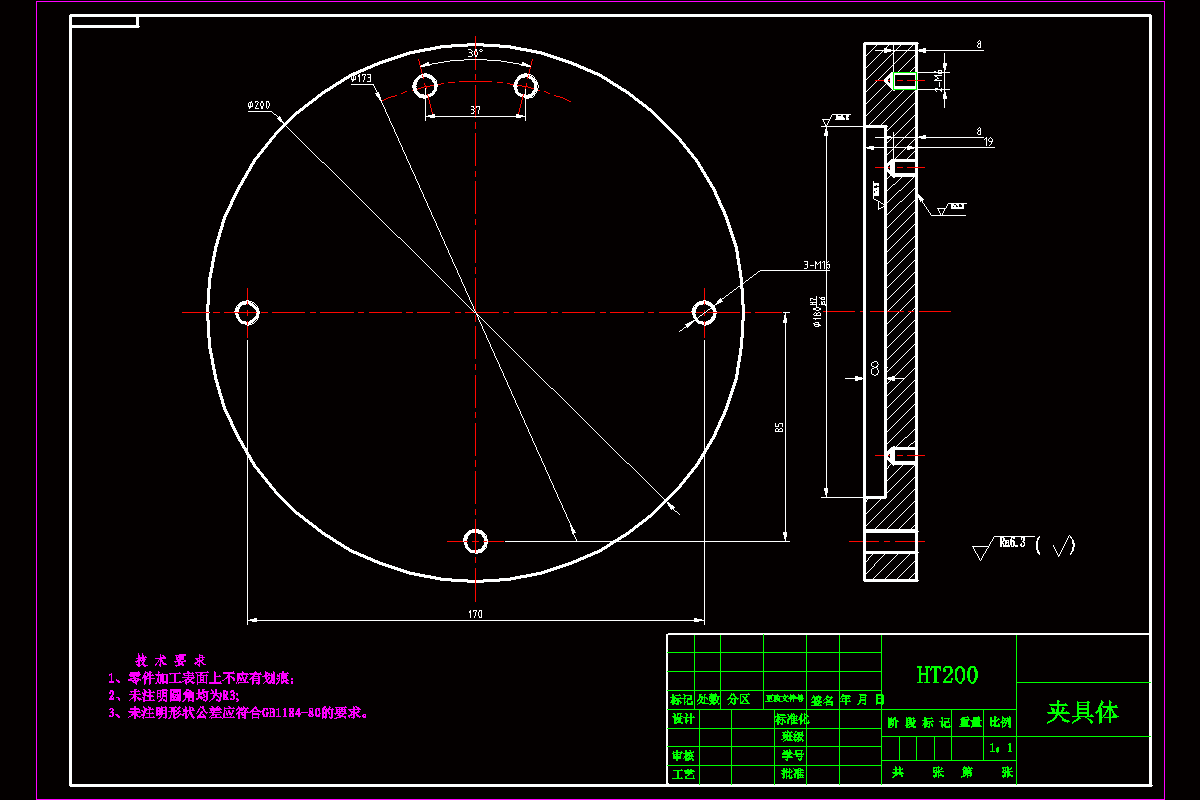
Task: Click the 处数 cell in the title block
Action: click(x=707, y=699)
